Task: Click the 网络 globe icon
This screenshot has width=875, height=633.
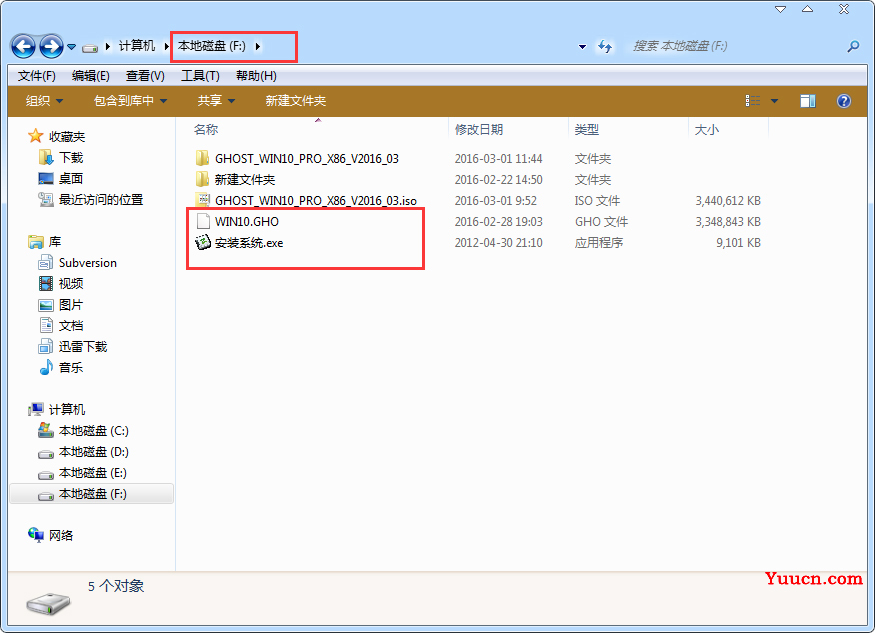Action: coord(36,535)
